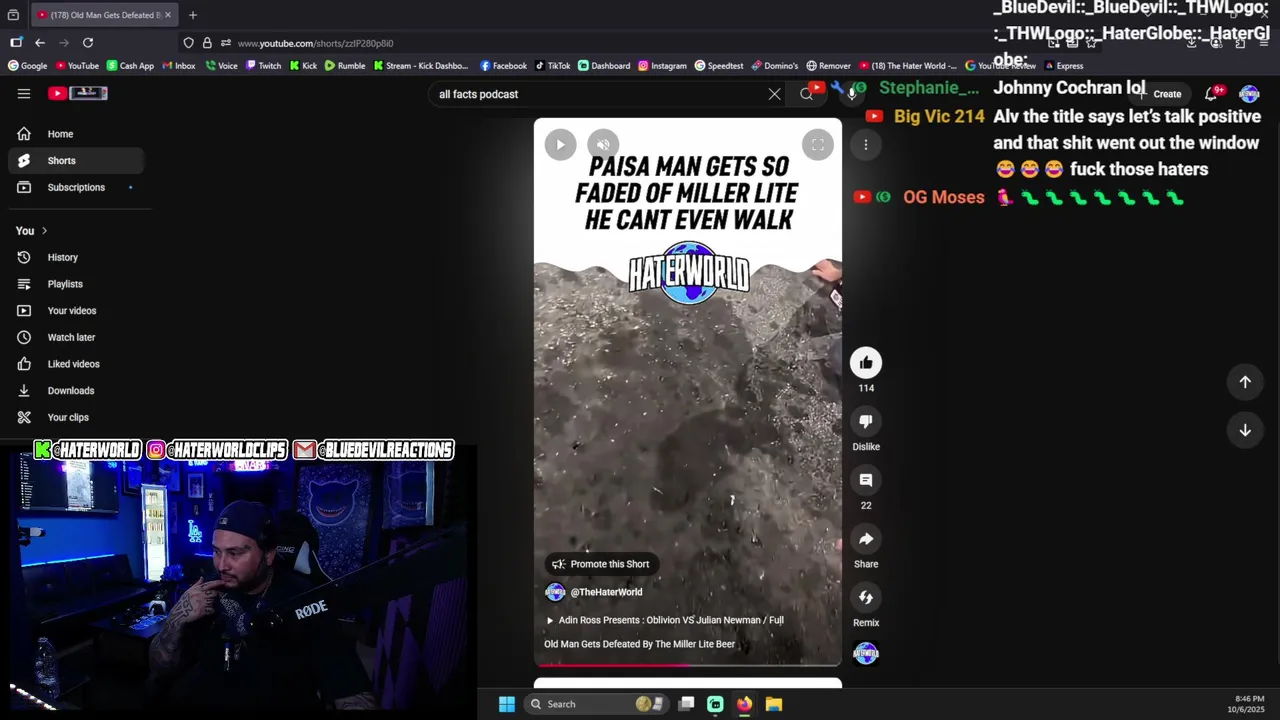Viewport: 1280px width, 720px height.
Task: Open the Rumble bookmark
Action: [345, 66]
